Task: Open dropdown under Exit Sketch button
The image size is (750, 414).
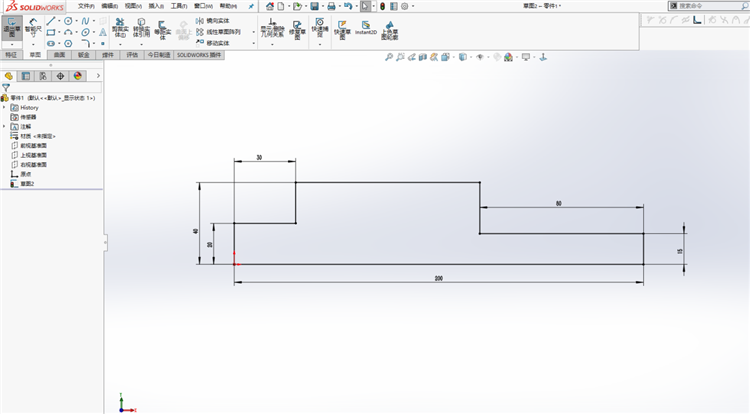Action: click(x=12, y=44)
